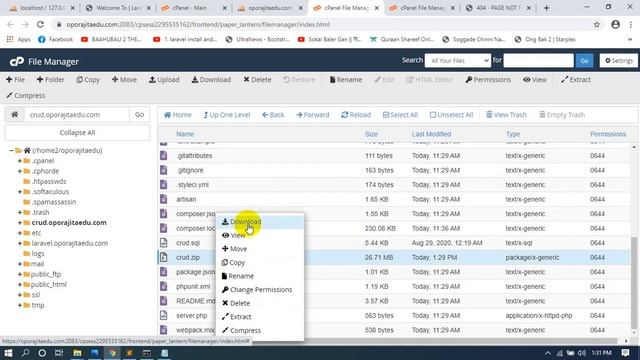The image size is (640, 360).
Task: Expand the .cpanel folder tree node
Action: (20, 161)
